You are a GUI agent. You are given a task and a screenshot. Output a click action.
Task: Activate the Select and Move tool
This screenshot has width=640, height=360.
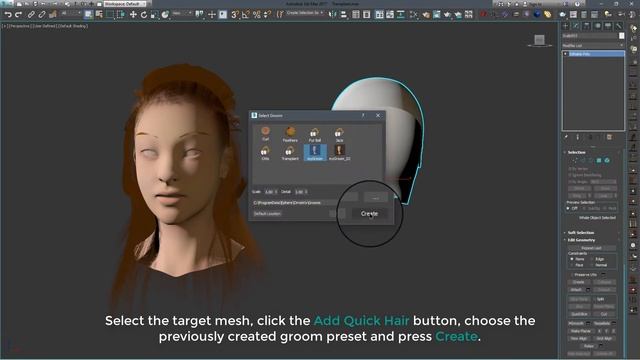133,15
